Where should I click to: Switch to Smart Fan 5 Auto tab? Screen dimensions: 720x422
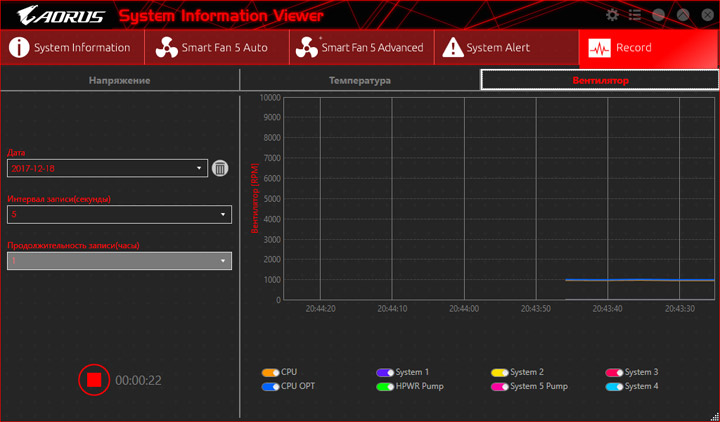click(217, 47)
